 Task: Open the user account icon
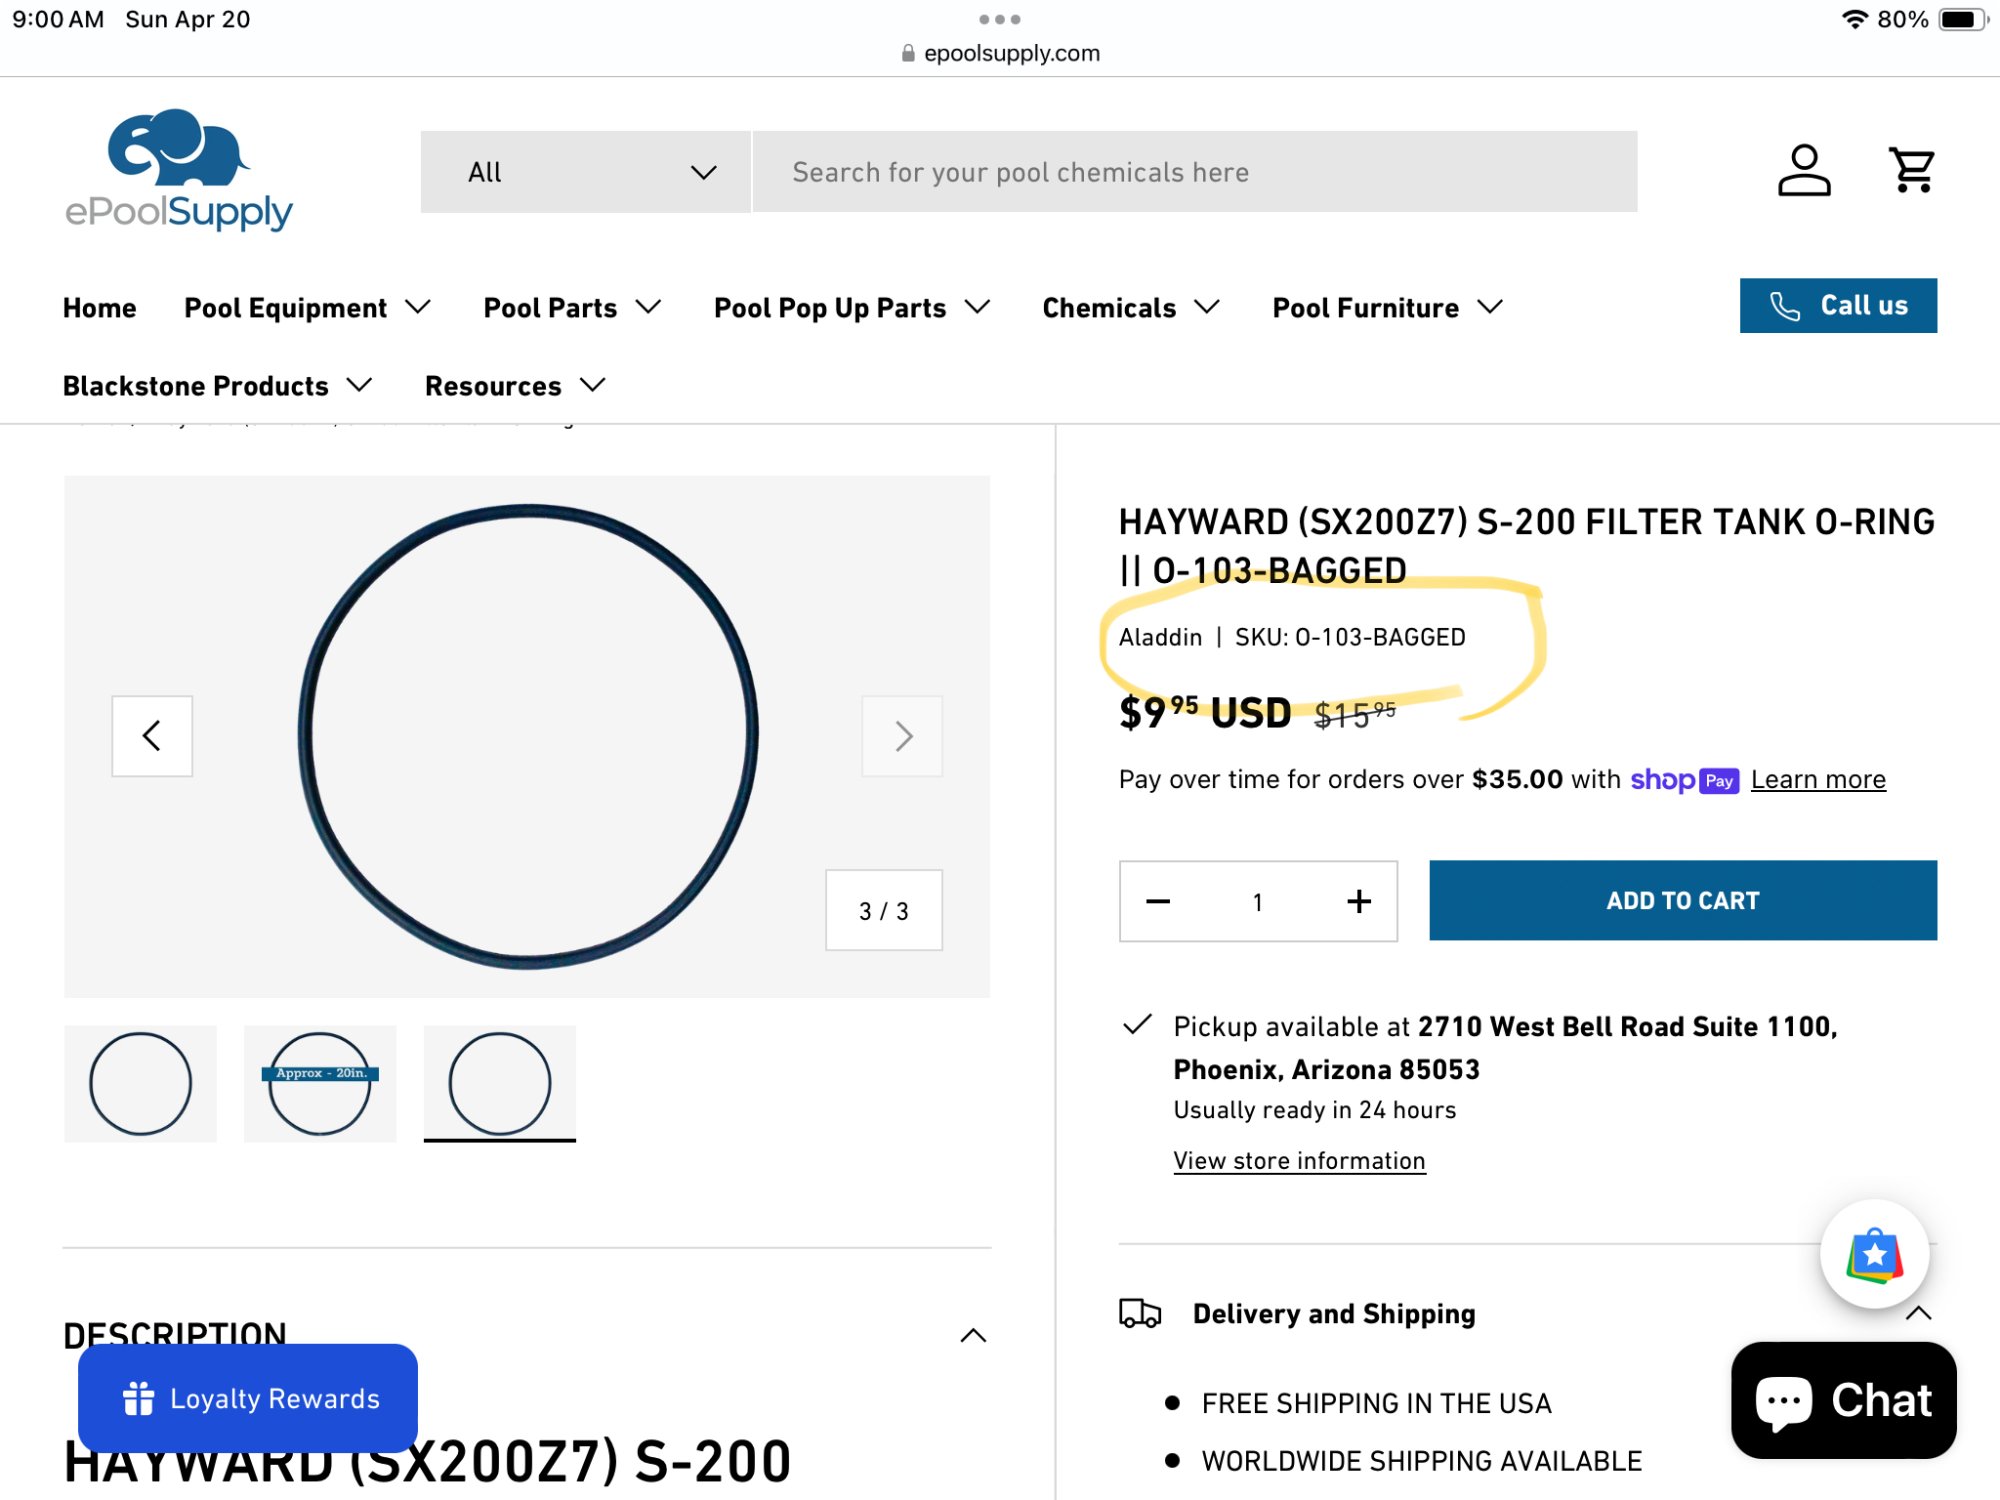point(1804,170)
